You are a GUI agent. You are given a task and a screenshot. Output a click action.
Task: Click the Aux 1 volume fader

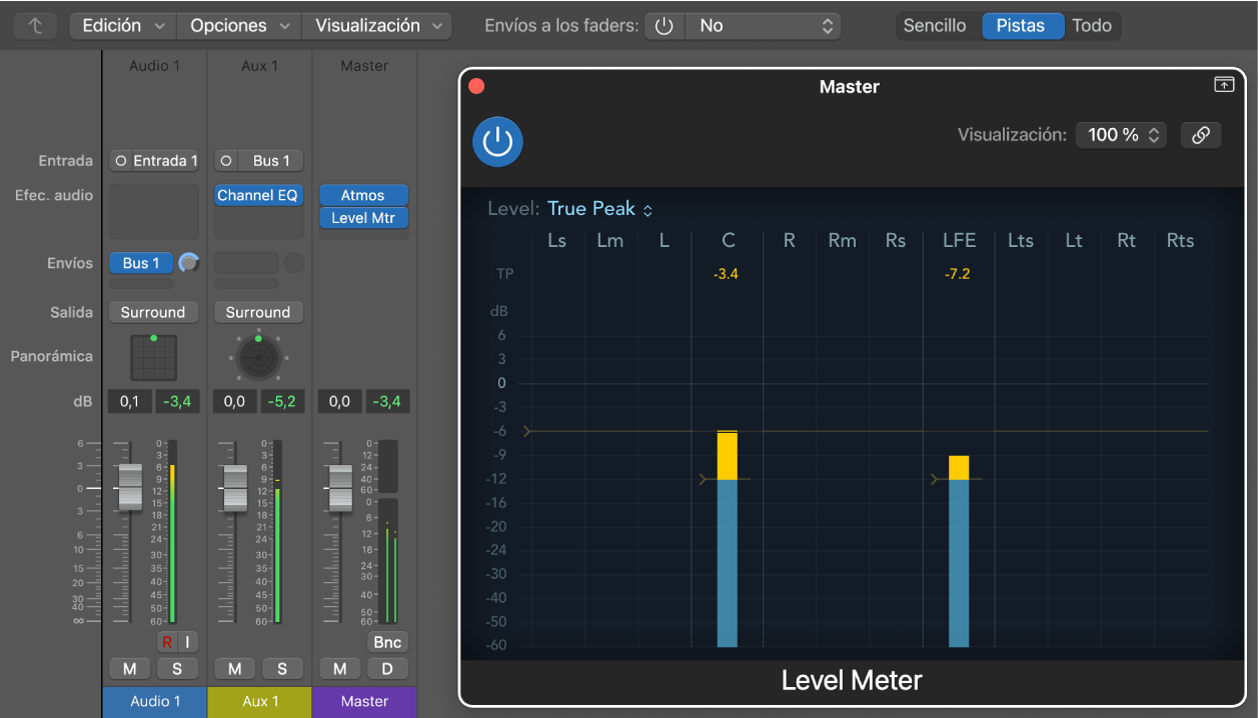235,488
